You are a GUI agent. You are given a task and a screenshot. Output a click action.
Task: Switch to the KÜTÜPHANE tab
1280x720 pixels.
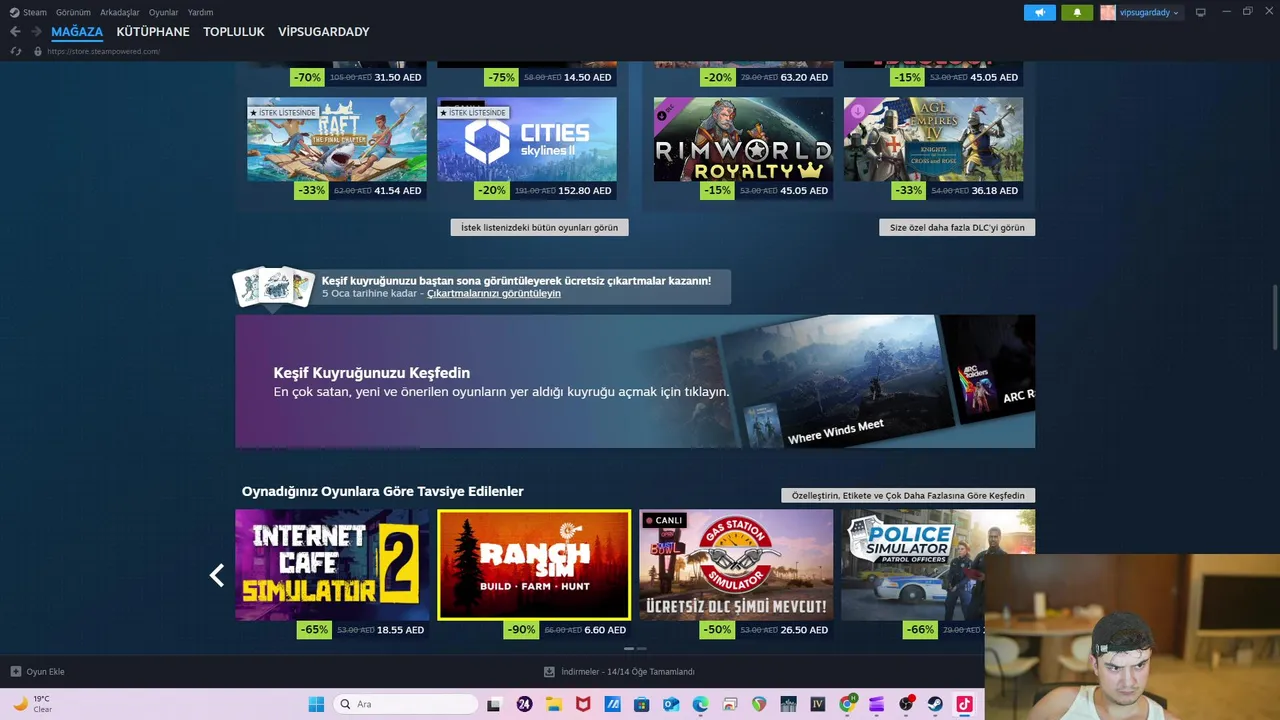click(153, 32)
